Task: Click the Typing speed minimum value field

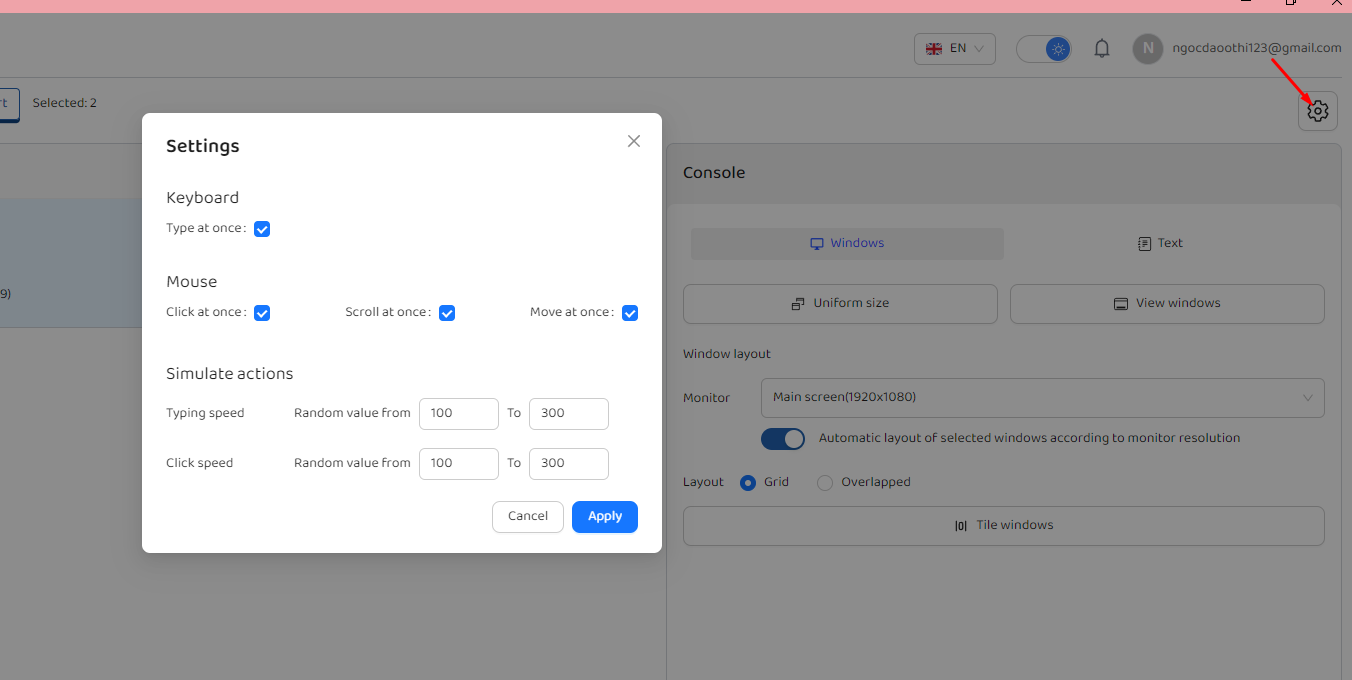Action: point(458,413)
